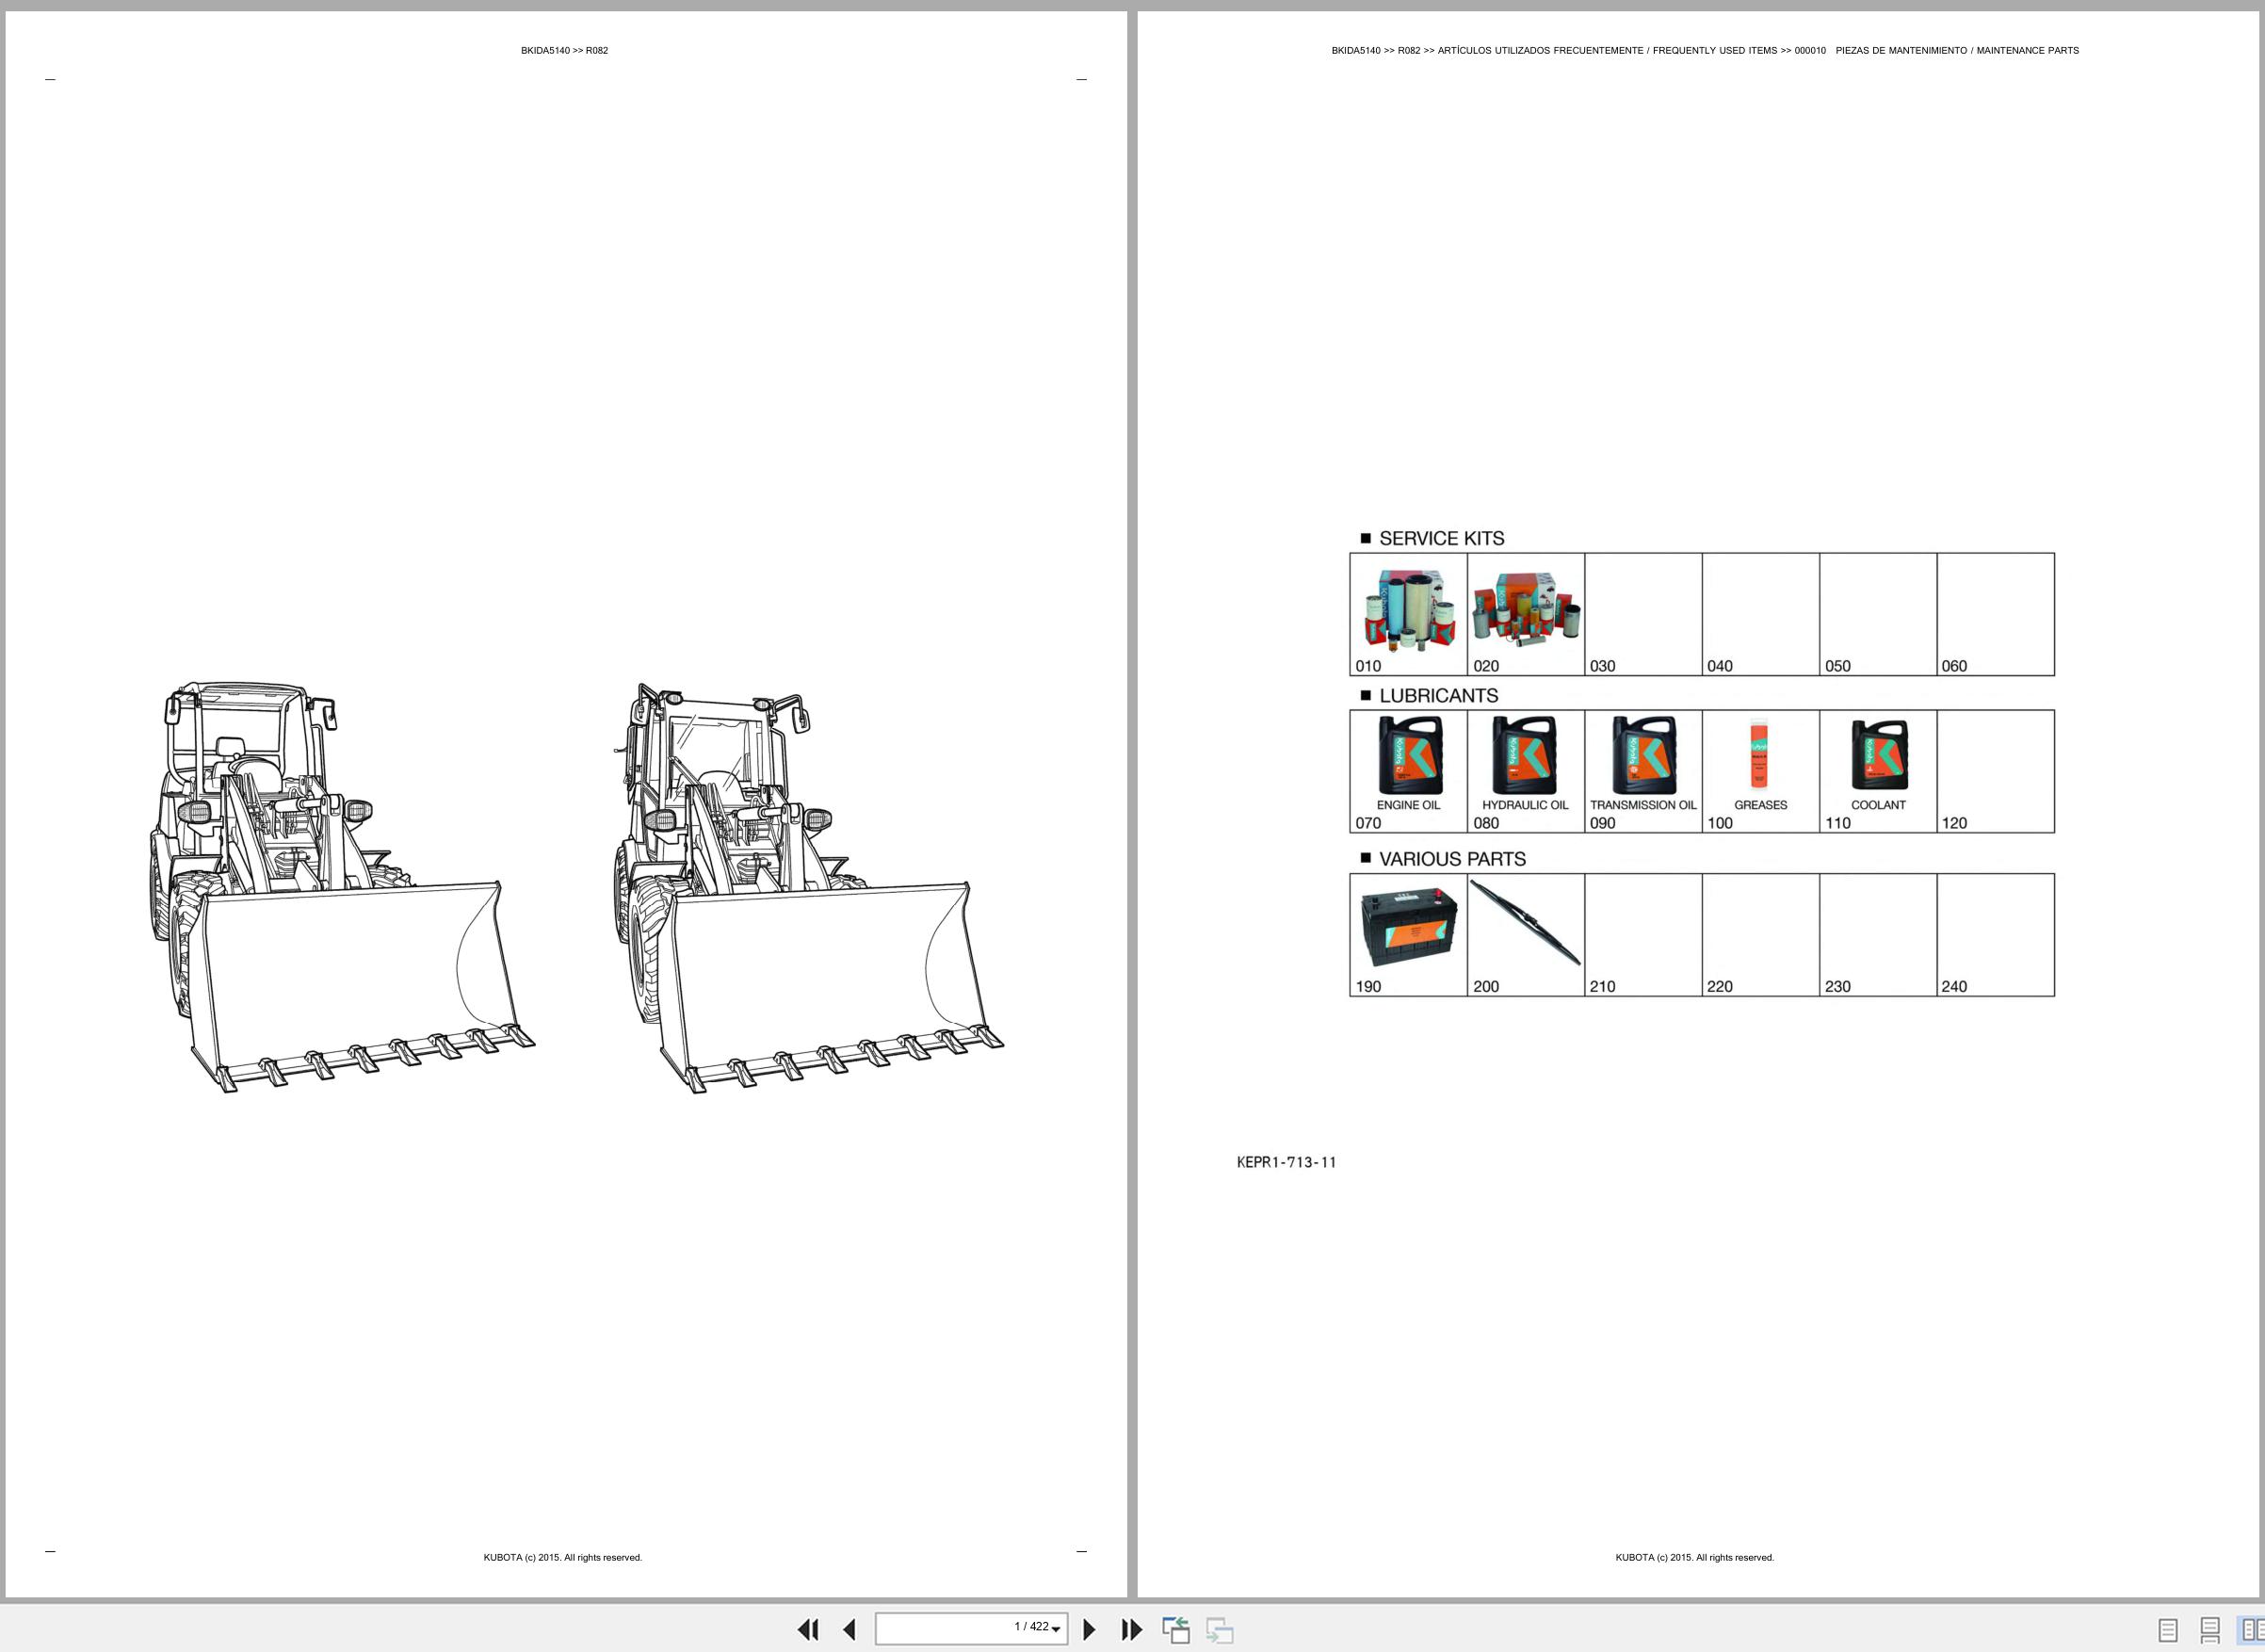
Task: Open battery part 190
Action: (x=1408, y=935)
